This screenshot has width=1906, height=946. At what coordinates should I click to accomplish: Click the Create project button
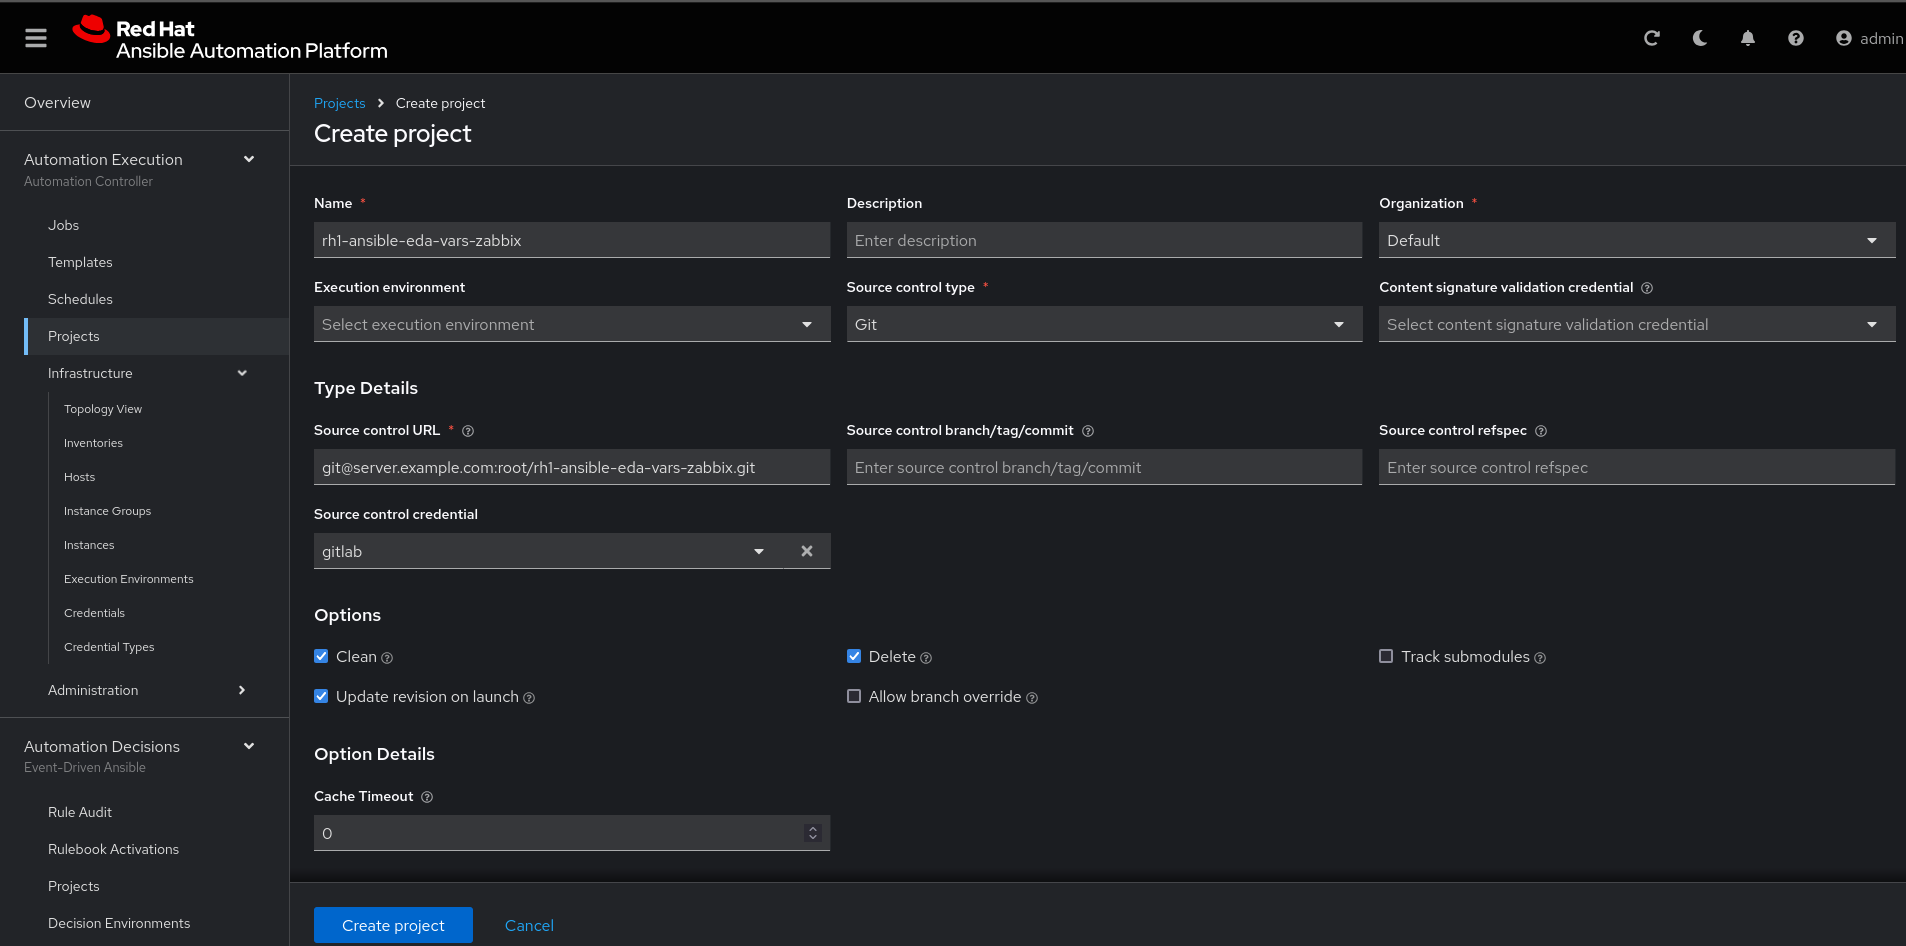tap(393, 925)
